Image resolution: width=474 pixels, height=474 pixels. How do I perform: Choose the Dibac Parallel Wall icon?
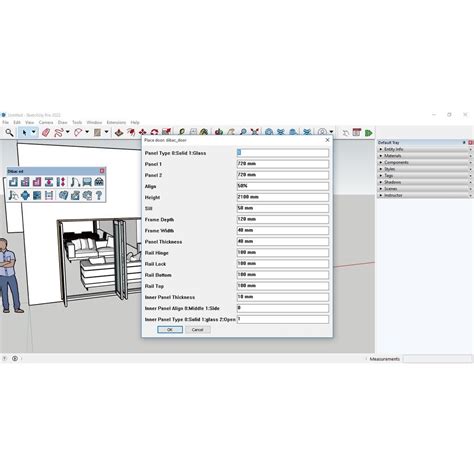[x=25, y=182]
